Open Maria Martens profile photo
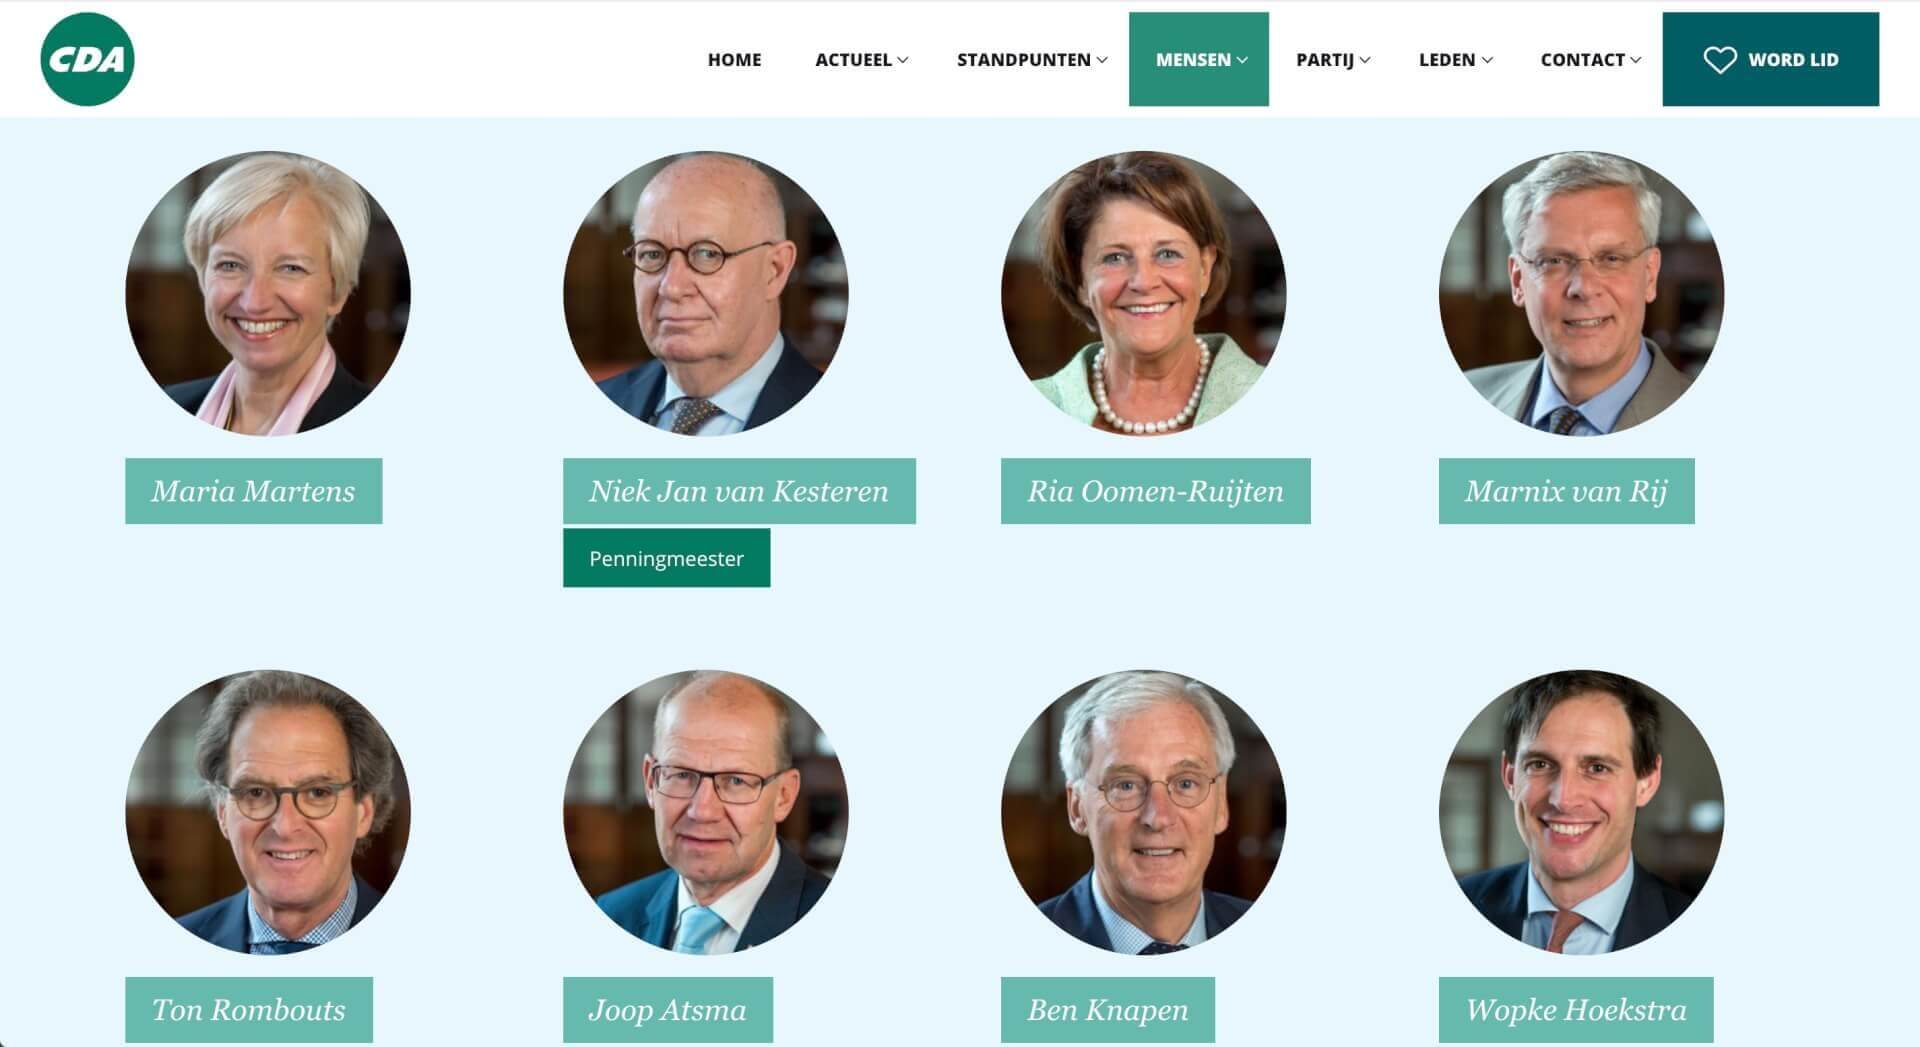Viewport: 1920px width, 1047px height. [x=268, y=293]
